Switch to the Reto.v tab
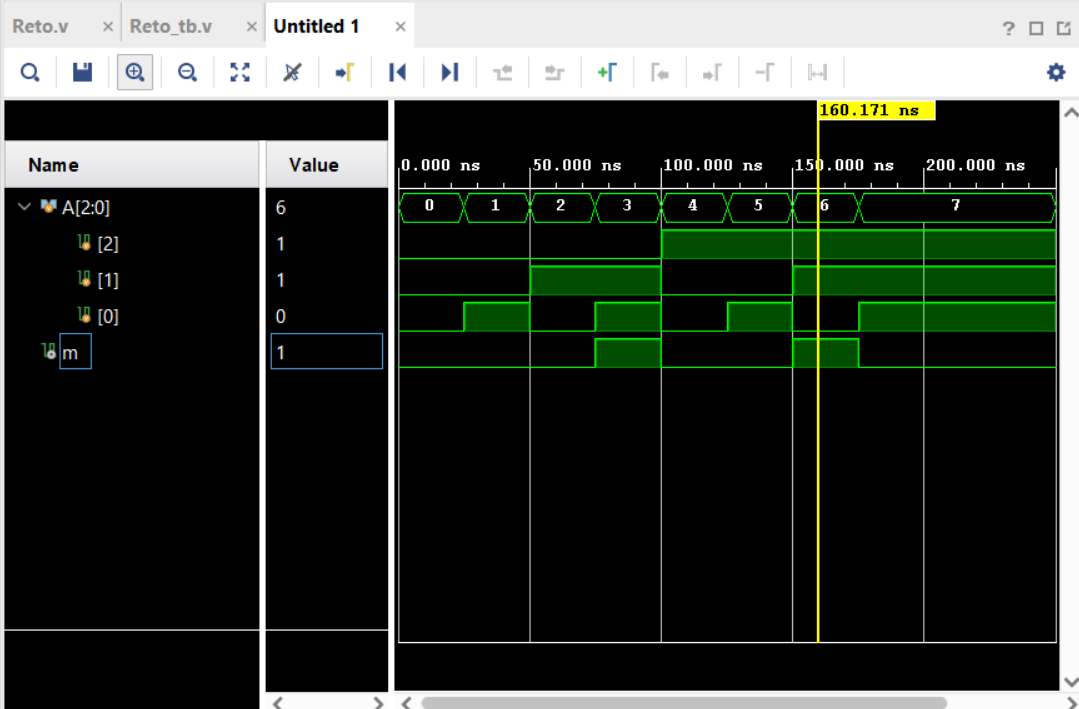Image resolution: width=1079 pixels, height=709 pixels. tap(40, 25)
